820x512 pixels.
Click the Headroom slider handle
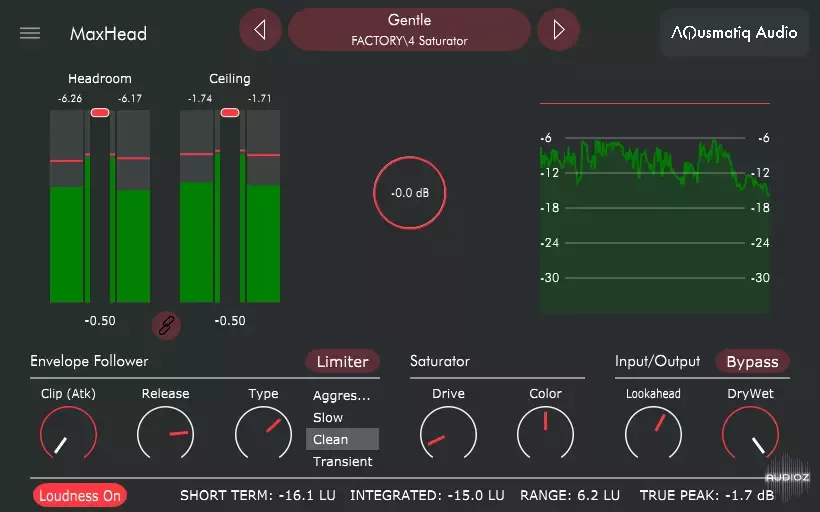pyautogui.click(x=100, y=112)
